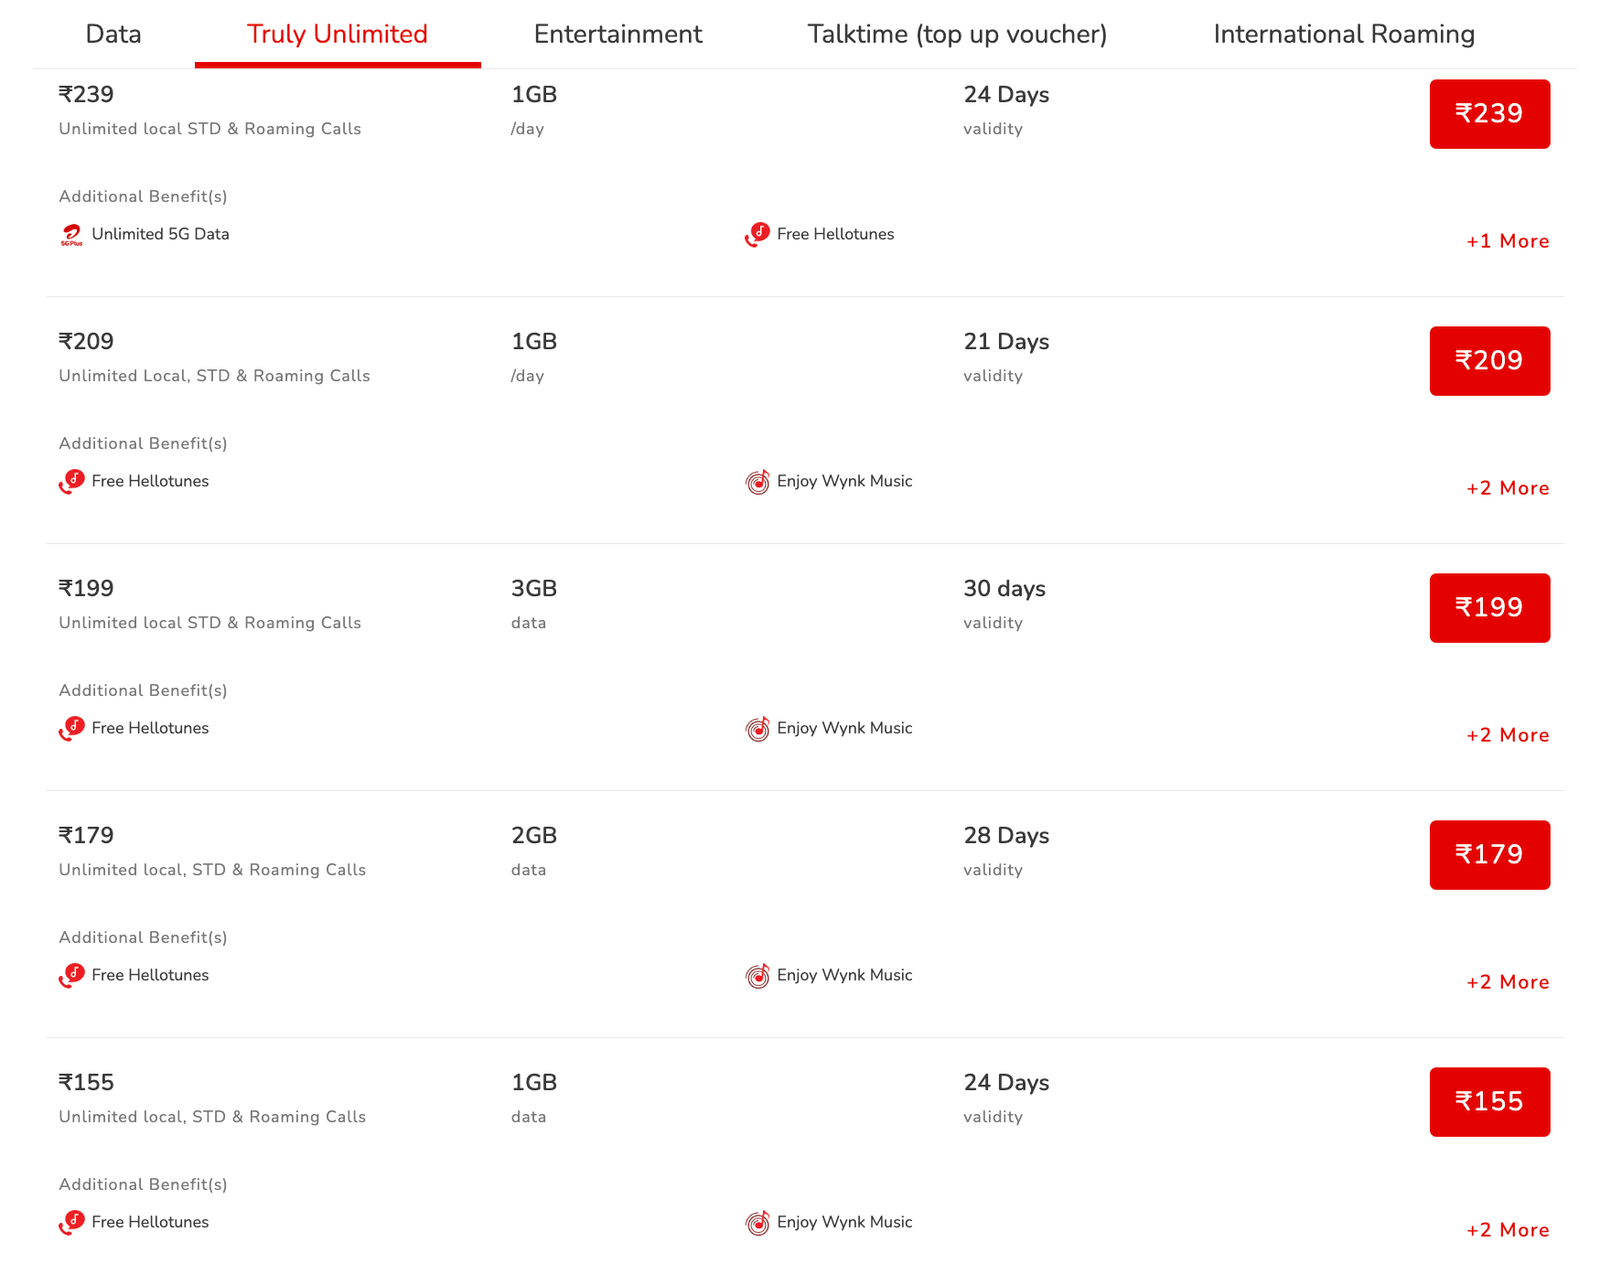
Task: Click Free Hellotunes icon on ₹179 plan
Action: pyautogui.click(x=71, y=975)
